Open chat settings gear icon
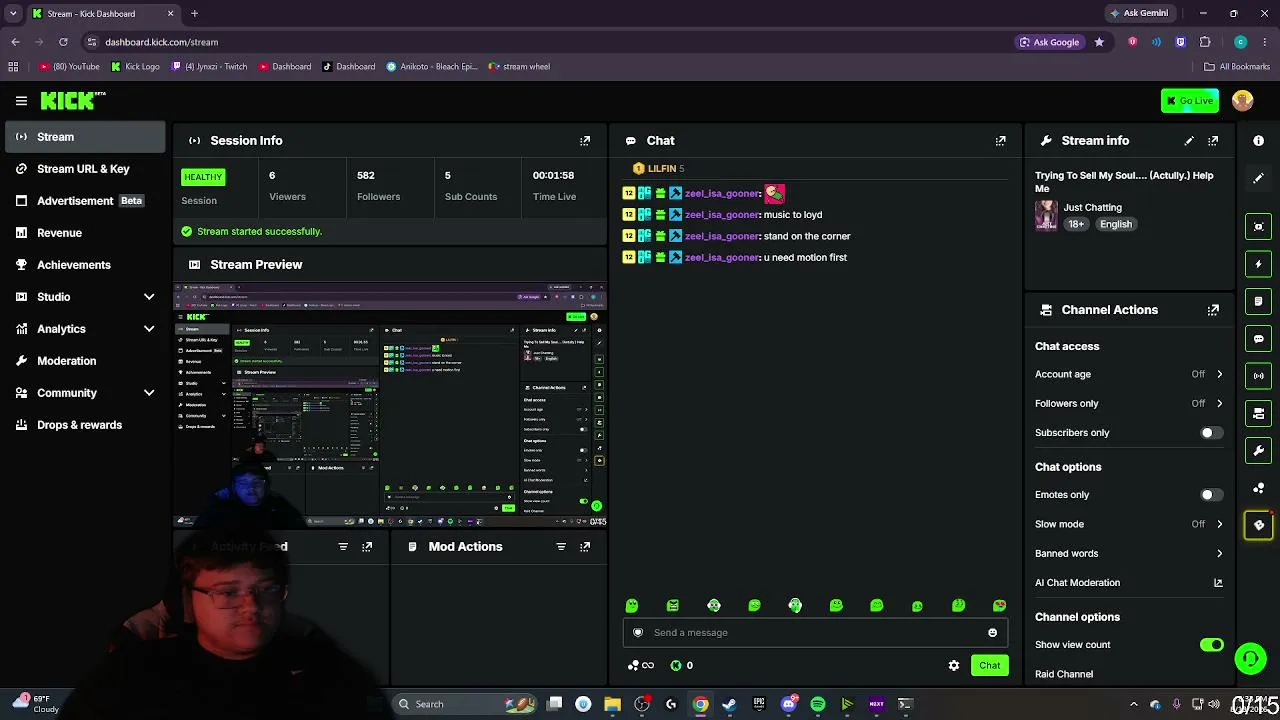1280x720 pixels. click(x=954, y=665)
